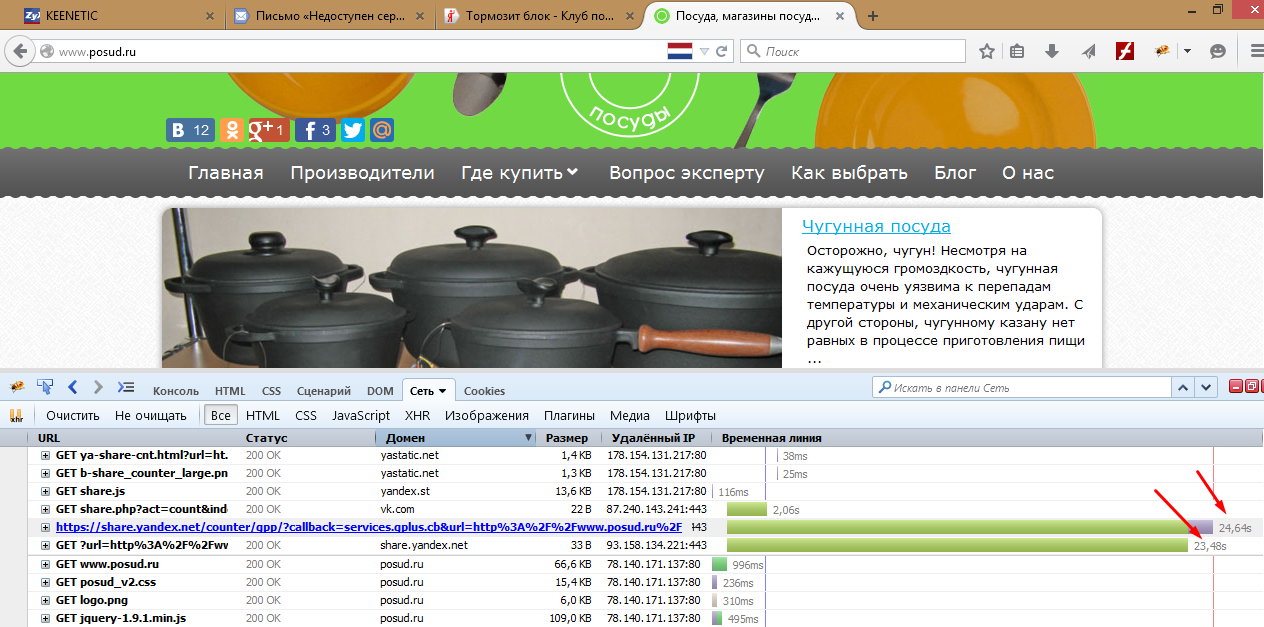Image resolution: width=1264 pixels, height=627 pixels.
Task: Share via the Google+ icon
Action: pyautogui.click(x=269, y=130)
